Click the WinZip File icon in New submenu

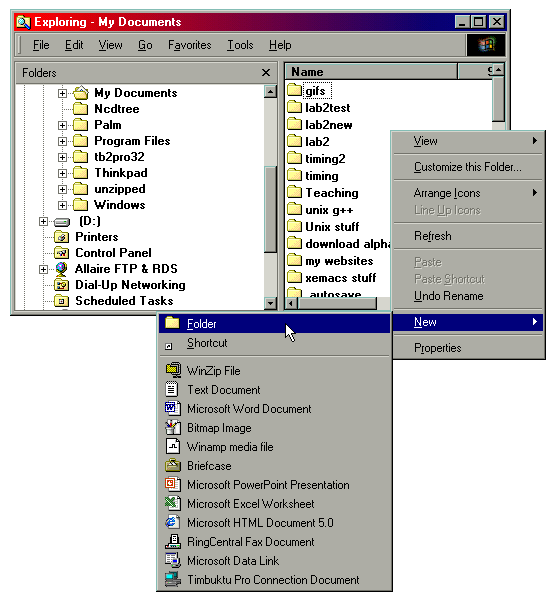click(173, 370)
